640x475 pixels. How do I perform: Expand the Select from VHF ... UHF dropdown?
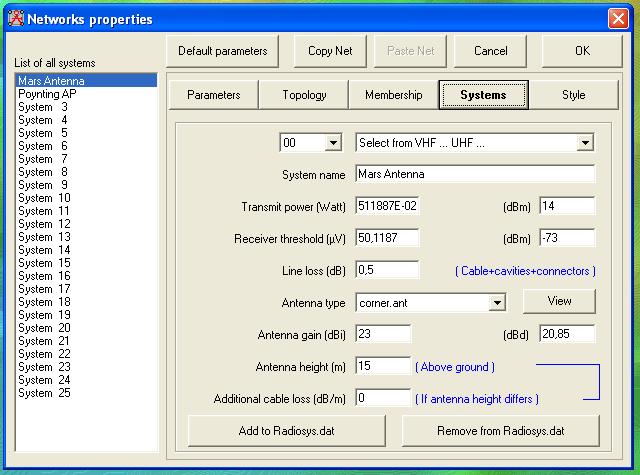coord(585,143)
